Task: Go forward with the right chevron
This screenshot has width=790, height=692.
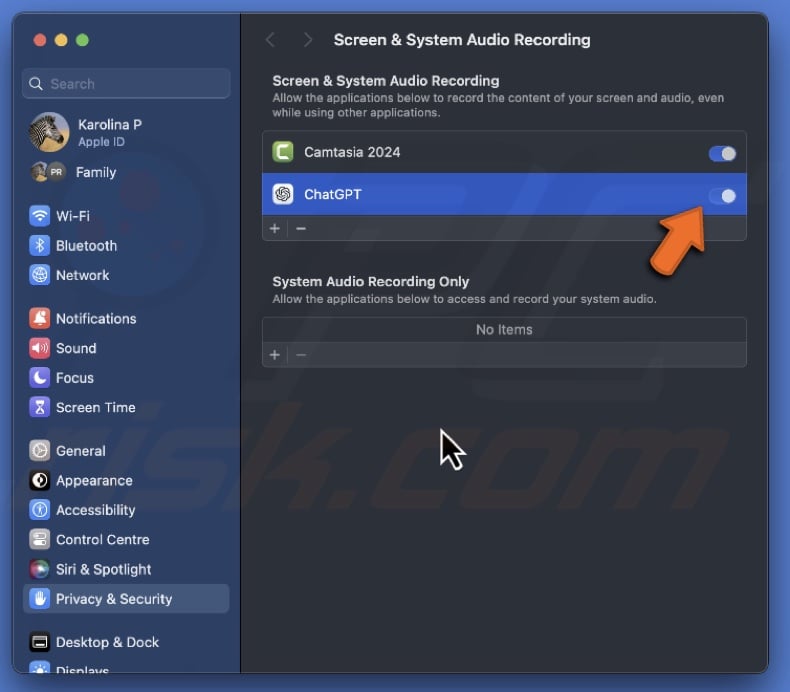Action: (308, 40)
